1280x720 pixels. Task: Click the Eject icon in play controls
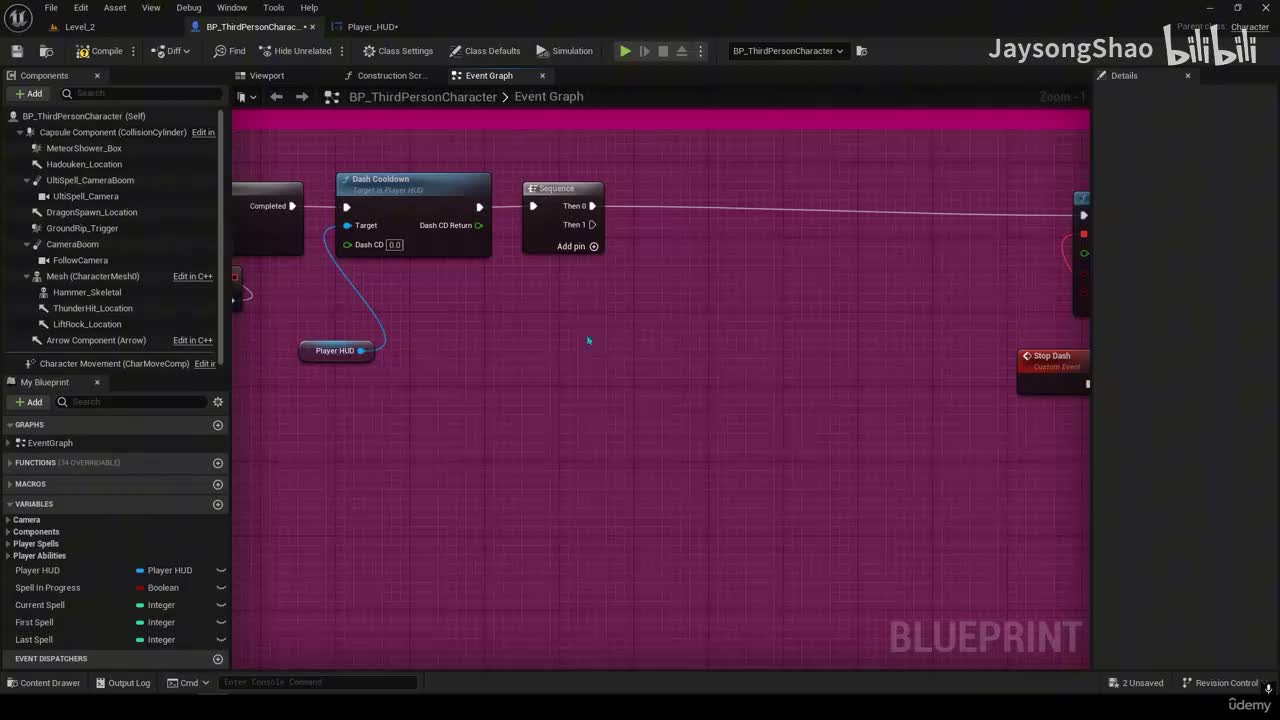point(682,51)
